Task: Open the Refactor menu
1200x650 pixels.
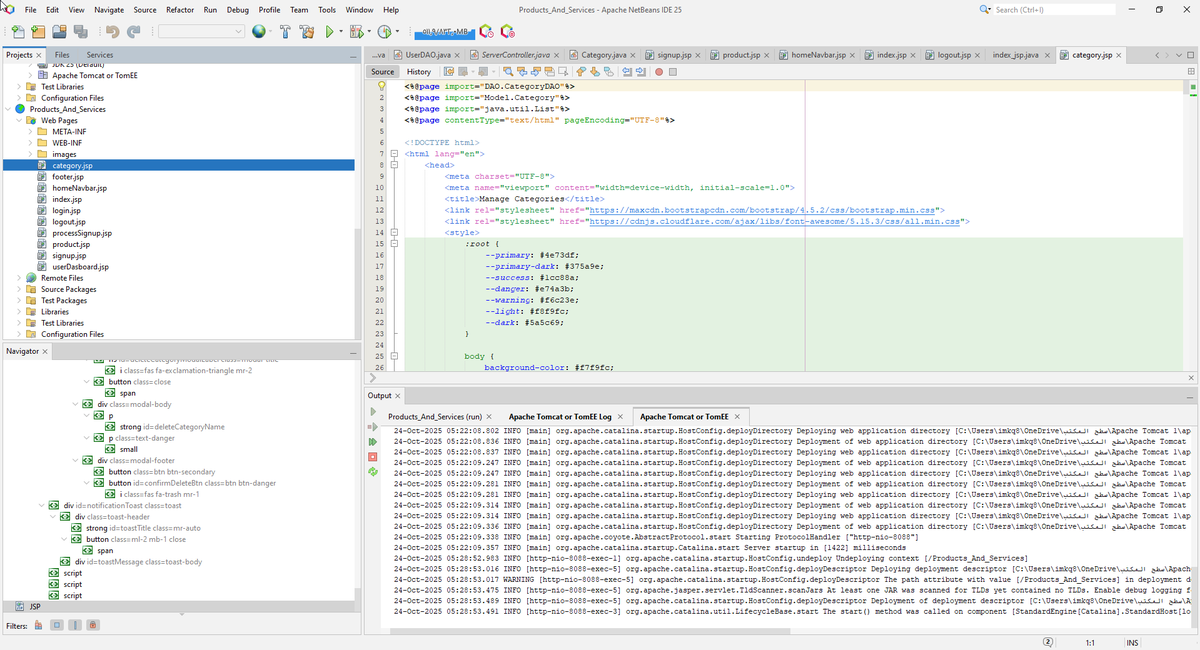Action: click(x=180, y=9)
